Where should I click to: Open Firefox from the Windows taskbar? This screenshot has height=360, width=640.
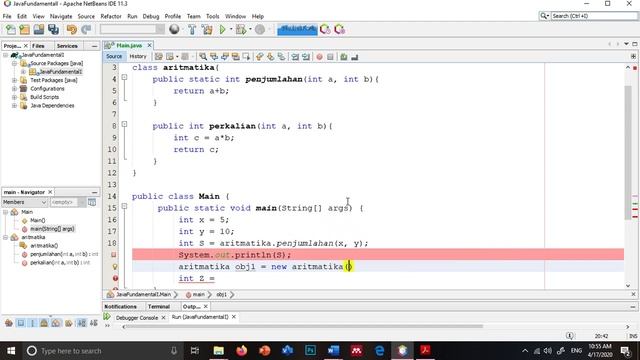[242, 351]
